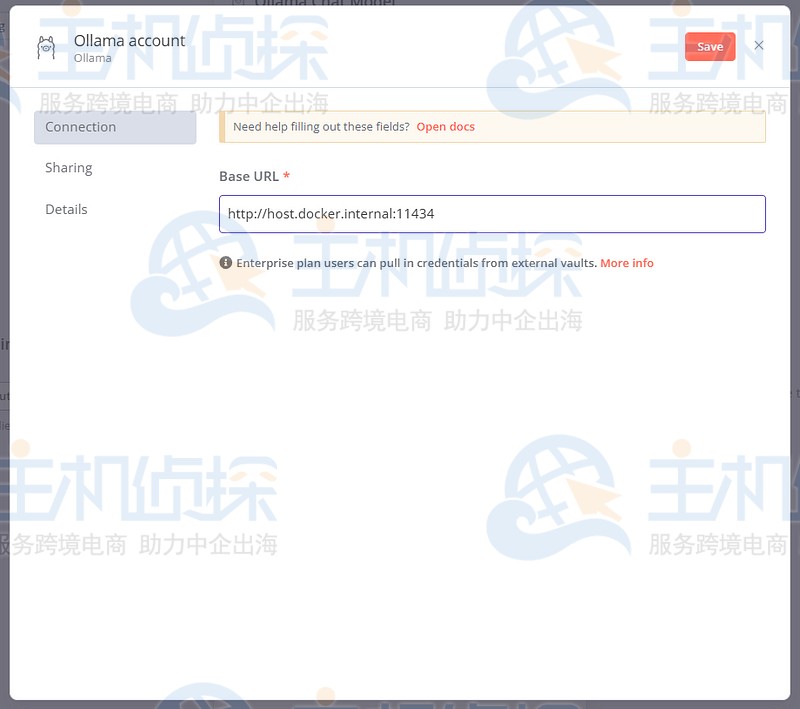Click the Base URL field label
800x709 pixels.
pos(249,177)
